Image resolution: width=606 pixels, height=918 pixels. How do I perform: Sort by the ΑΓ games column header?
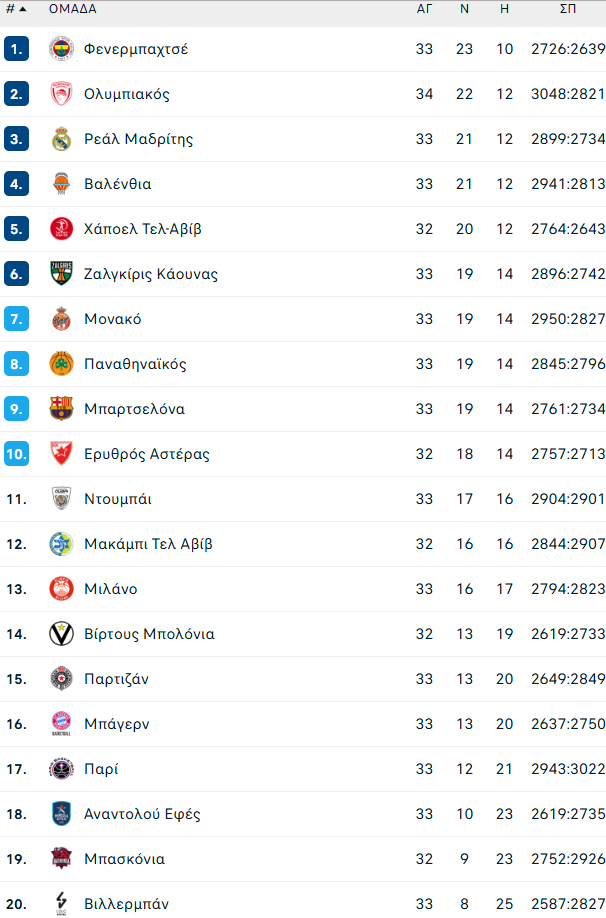coord(424,9)
